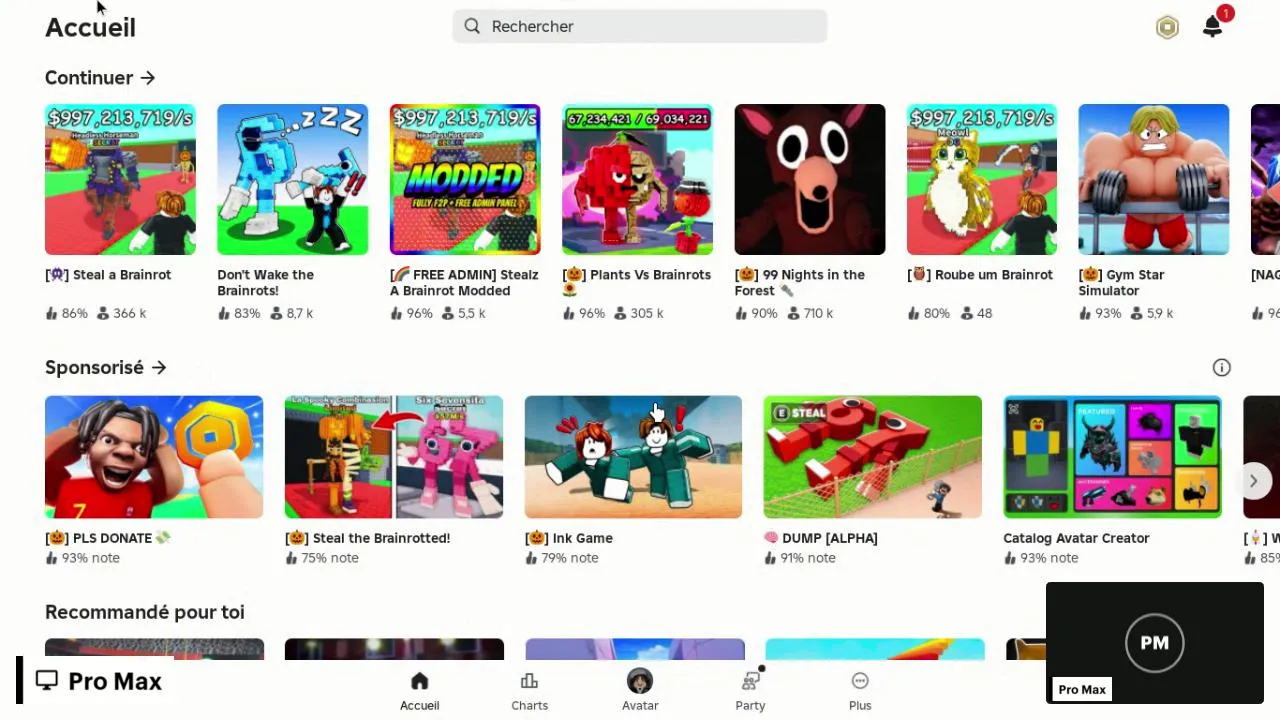Open 99 Nights in the Forest thumbnail
The width and height of the screenshot is (1280, 720).
point(810,179)
